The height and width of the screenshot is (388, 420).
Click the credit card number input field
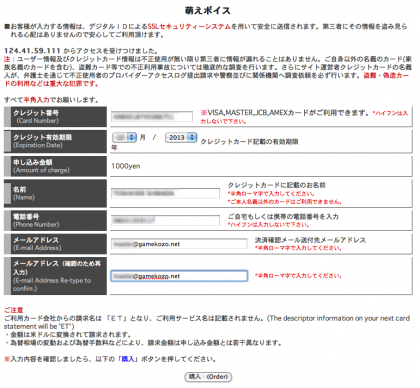[x=152, y=116]
